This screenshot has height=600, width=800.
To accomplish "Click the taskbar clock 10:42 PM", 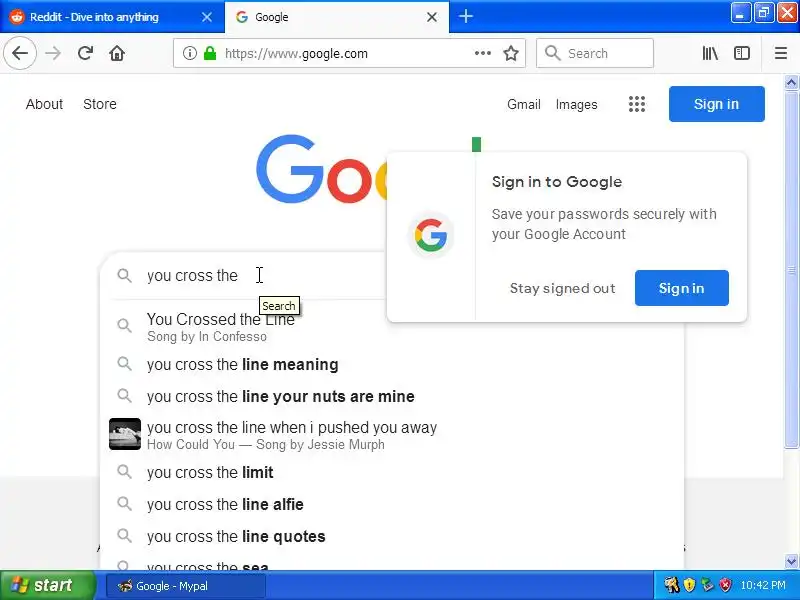I will pyautogui.click(x=763, y=585).
